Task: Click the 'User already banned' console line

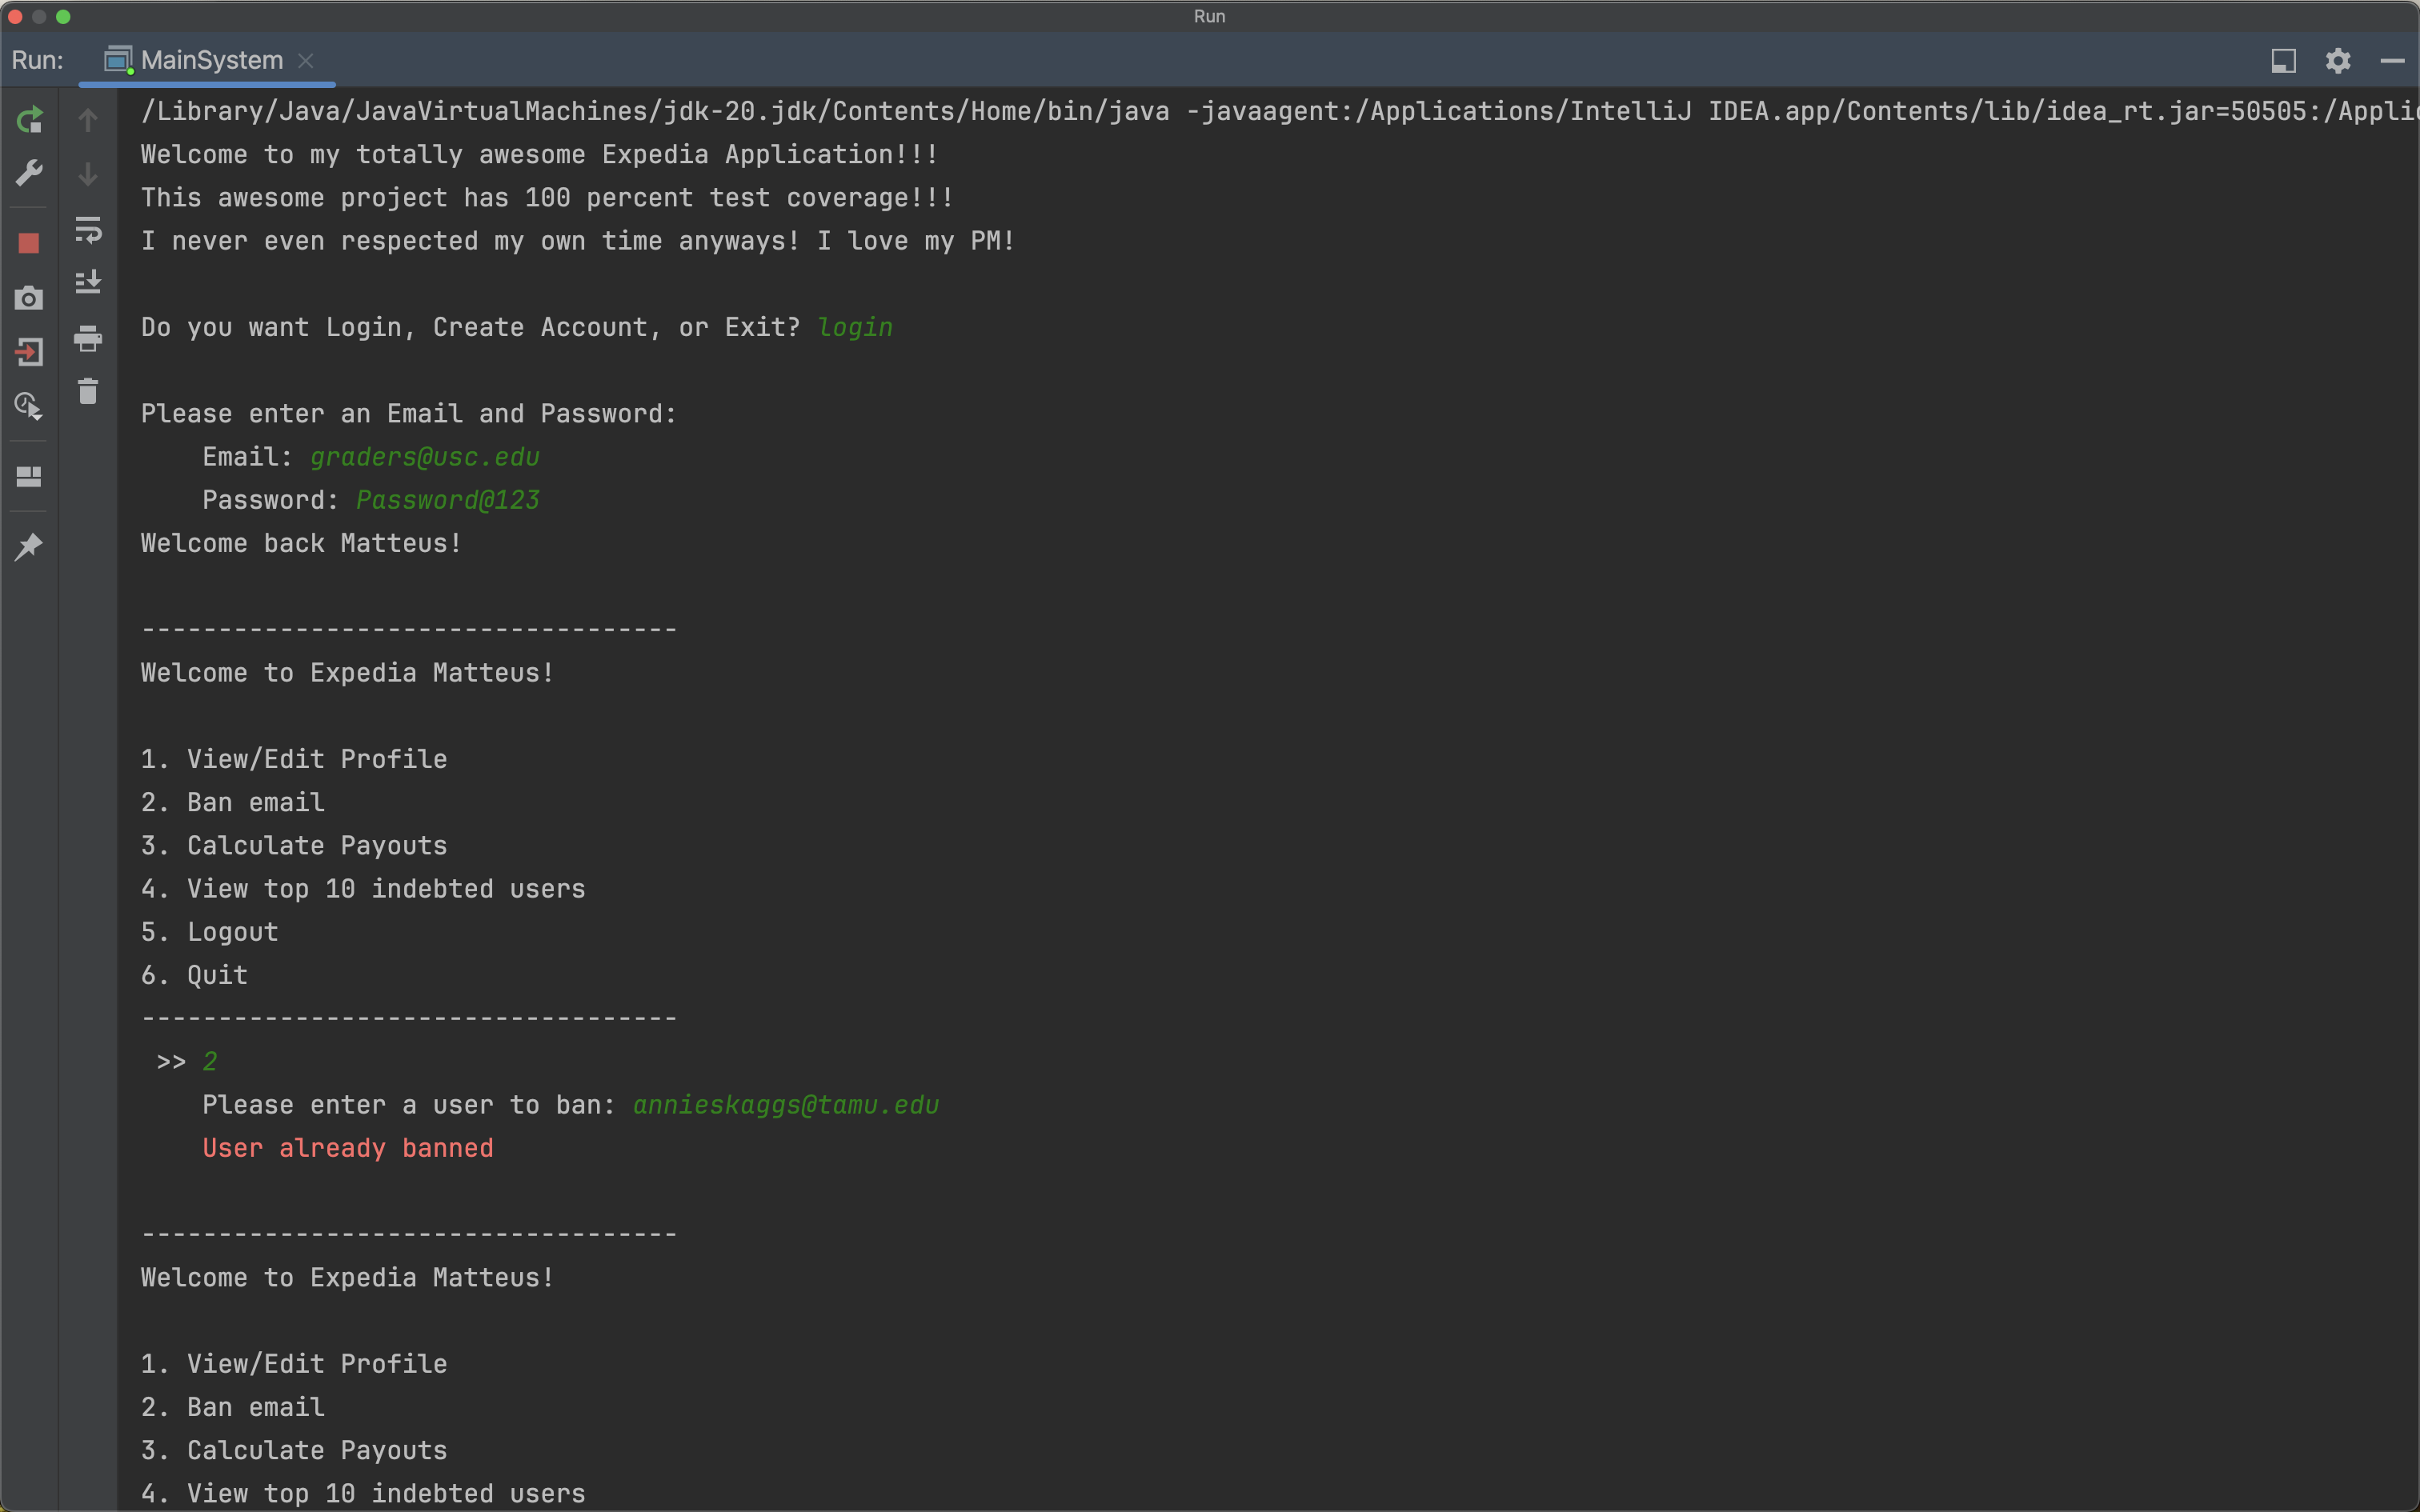Action: coord(347,1148)
